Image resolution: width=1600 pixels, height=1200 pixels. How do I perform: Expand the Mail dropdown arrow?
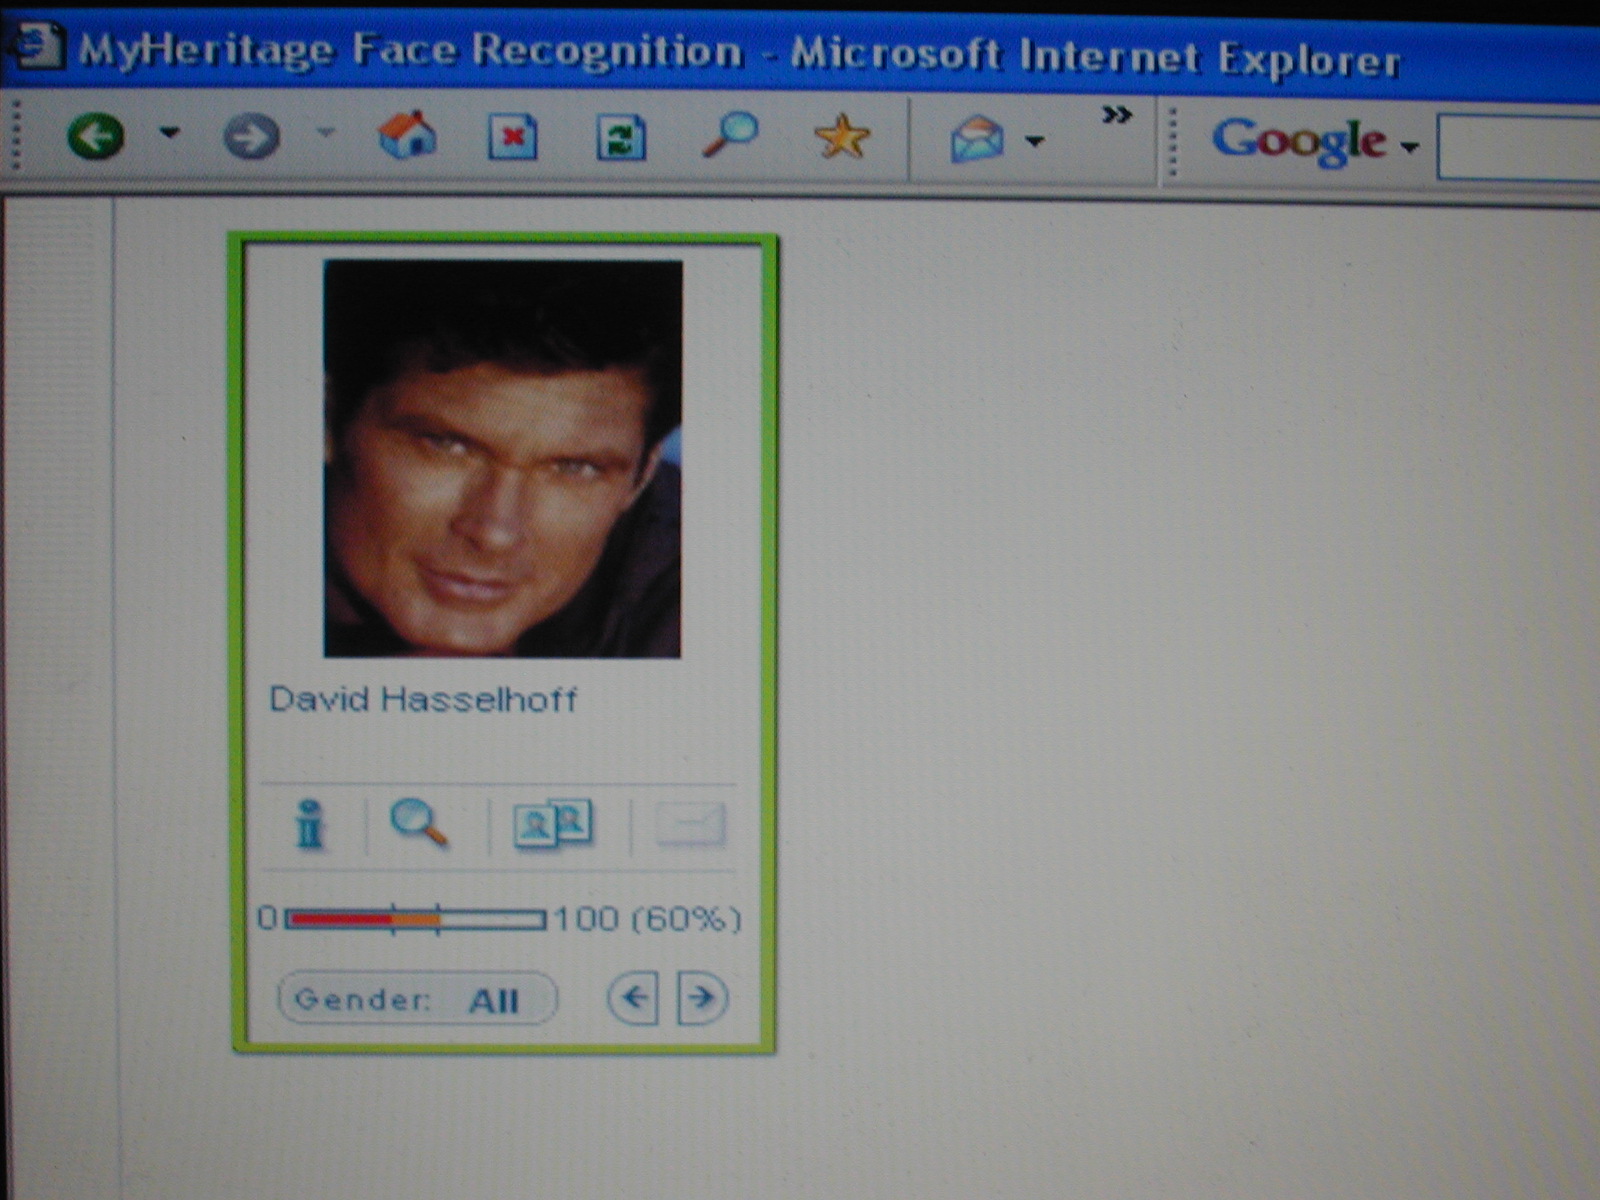coord(1035,141)
